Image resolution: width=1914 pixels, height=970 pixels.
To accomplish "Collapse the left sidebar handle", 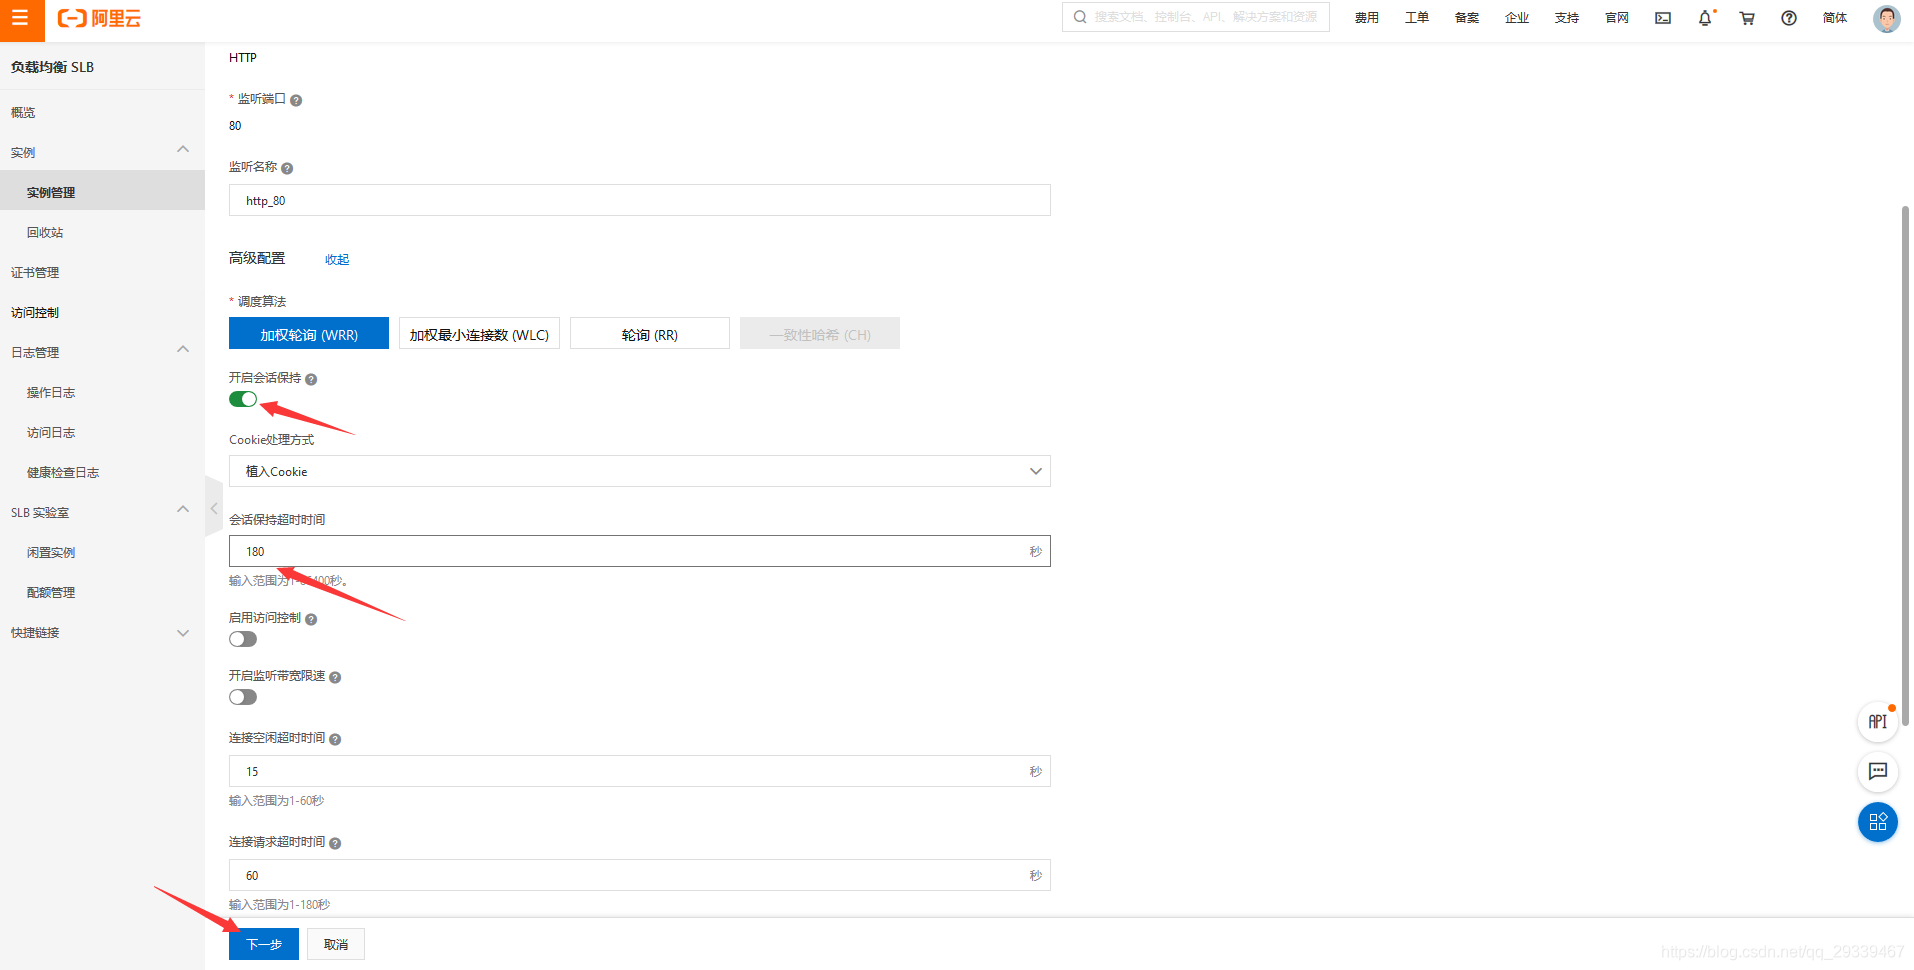I will (213, 508).
